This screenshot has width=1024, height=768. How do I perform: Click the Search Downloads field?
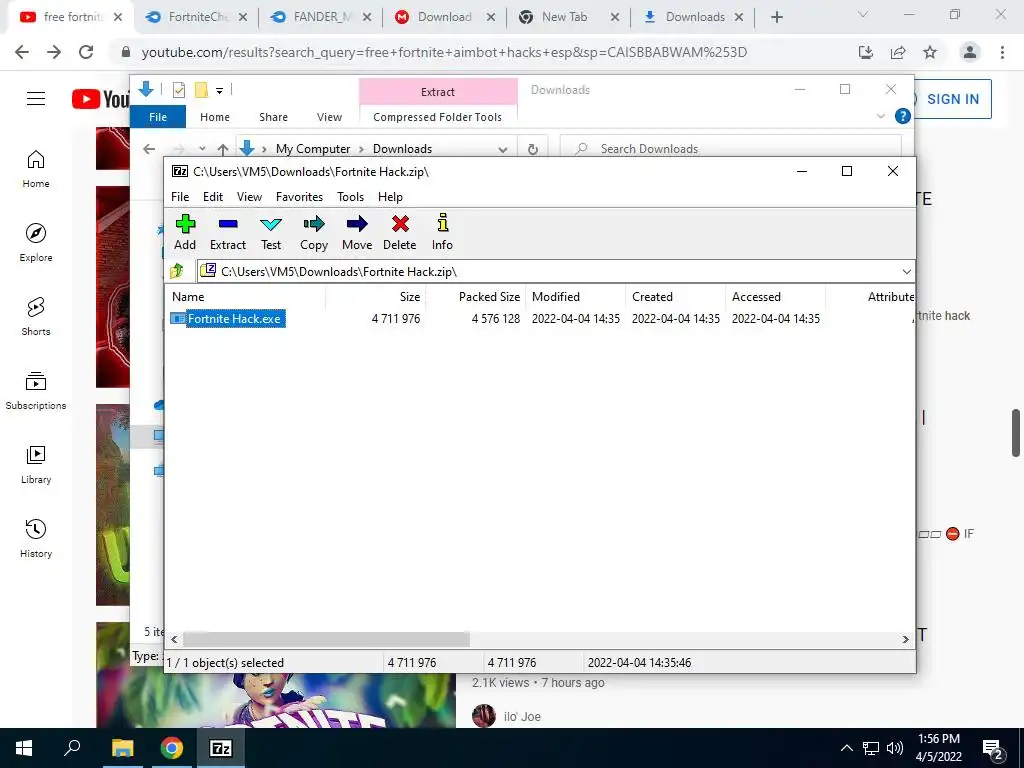731,149
